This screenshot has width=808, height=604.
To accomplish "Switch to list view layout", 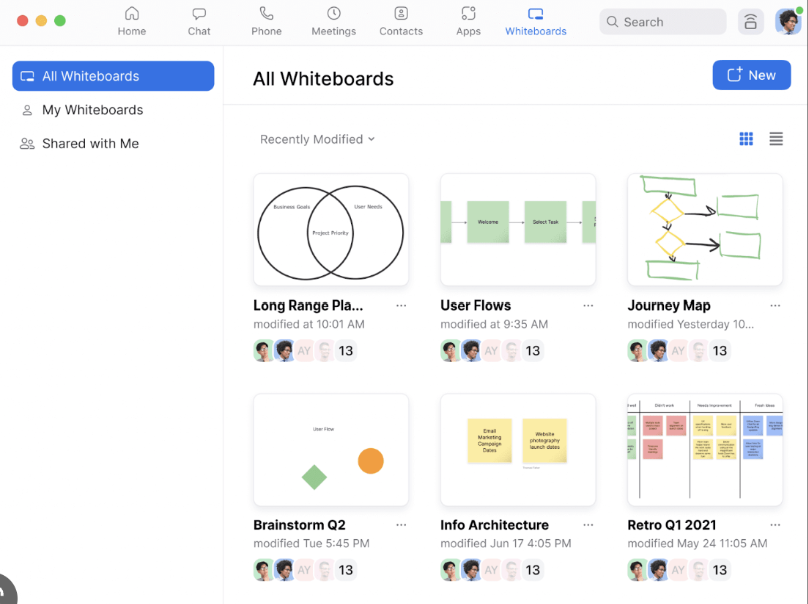I will click(776, 139).
